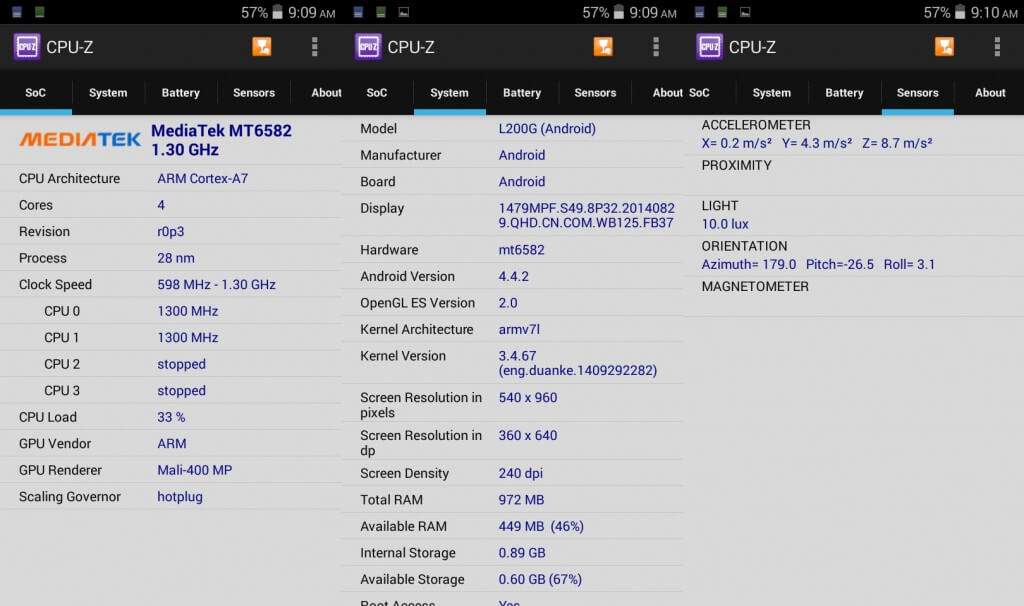This screenshot has height=606, width=1024.
Task: Select the Scaling Governor hotplug row
Action: 170,497
